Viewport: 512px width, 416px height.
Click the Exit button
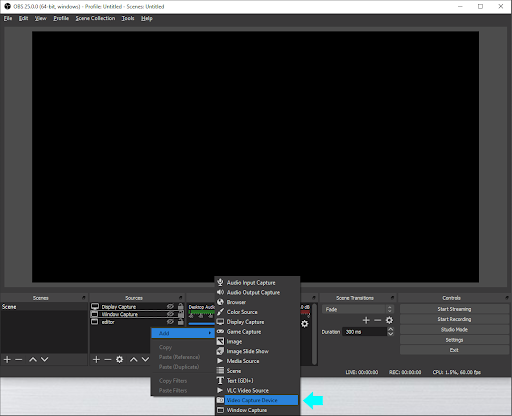pos(454,350)
